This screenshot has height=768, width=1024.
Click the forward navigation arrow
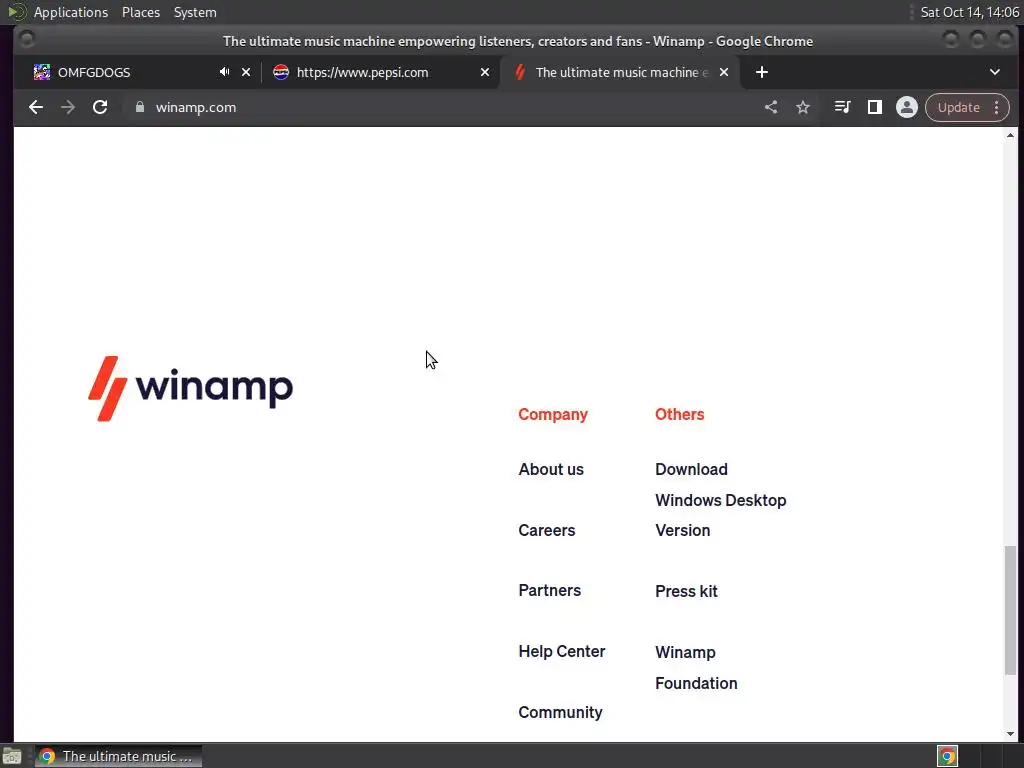tap(68, 107)
